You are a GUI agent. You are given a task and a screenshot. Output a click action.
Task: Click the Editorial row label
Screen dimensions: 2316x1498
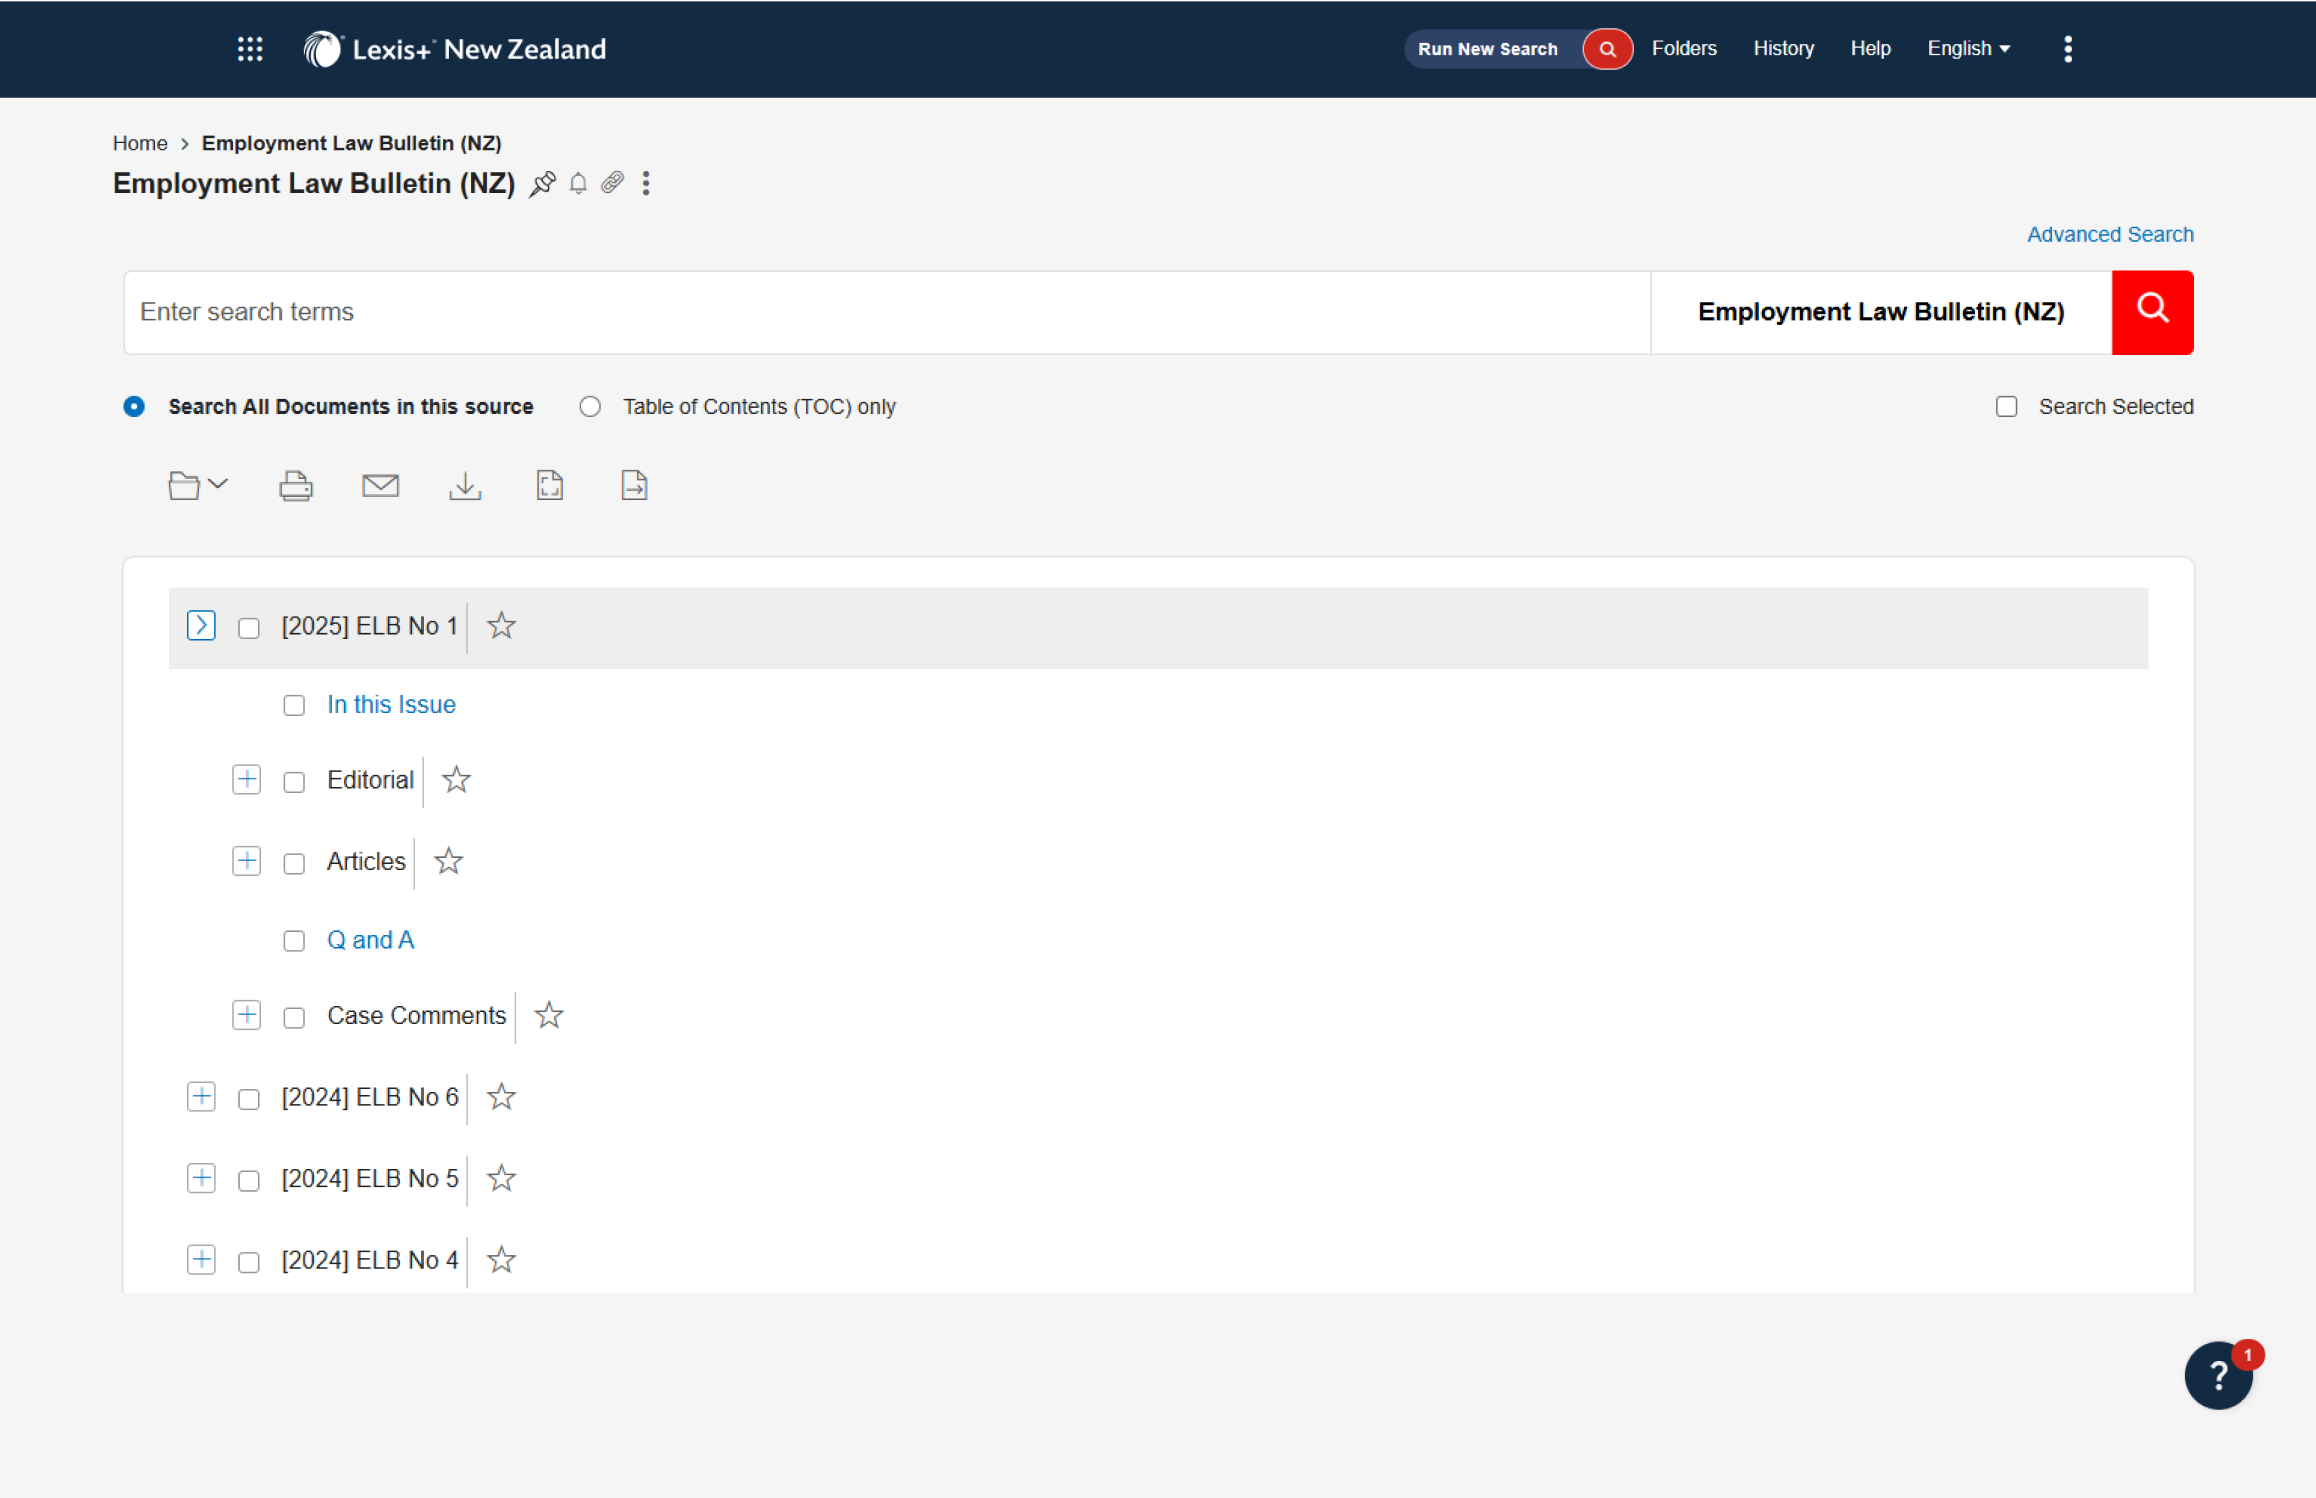pyautogui.click(x=370, y=780)
